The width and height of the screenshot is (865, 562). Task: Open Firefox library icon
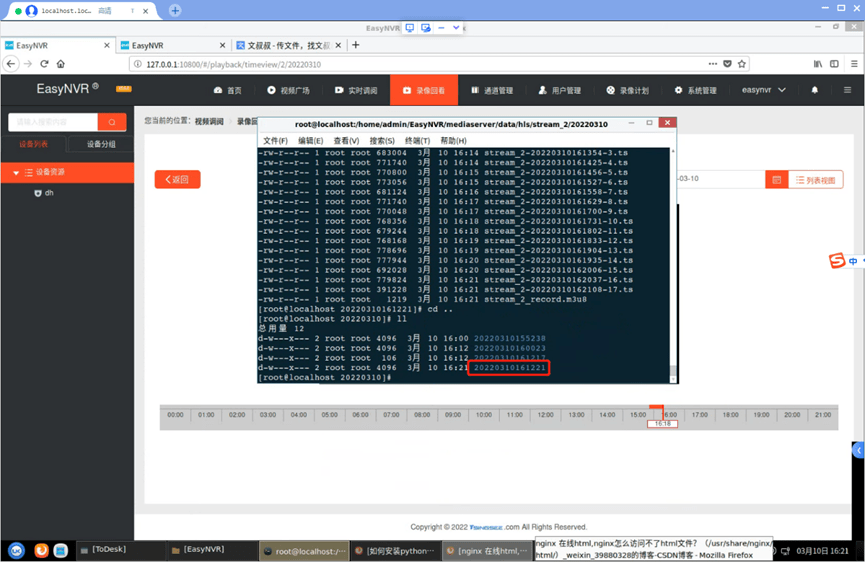(x=818, y=64)
